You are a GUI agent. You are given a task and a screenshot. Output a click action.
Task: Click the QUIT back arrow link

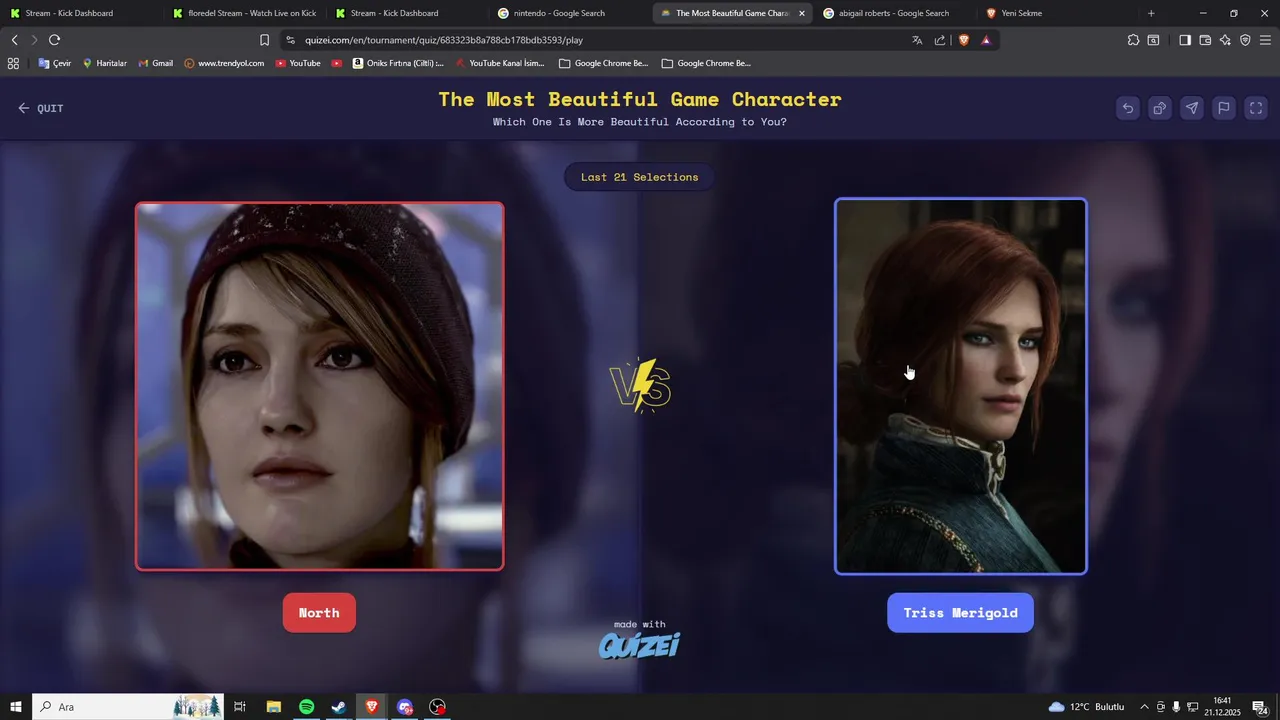coord(40,108)
